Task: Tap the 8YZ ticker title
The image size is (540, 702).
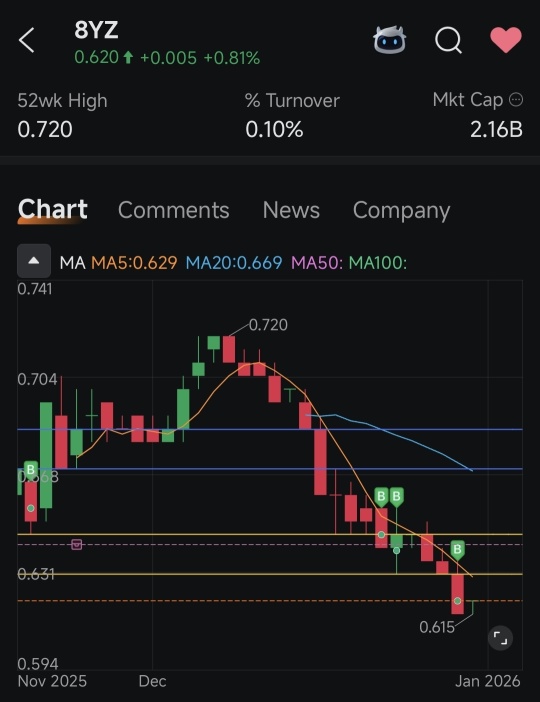Action: point(96,30)
